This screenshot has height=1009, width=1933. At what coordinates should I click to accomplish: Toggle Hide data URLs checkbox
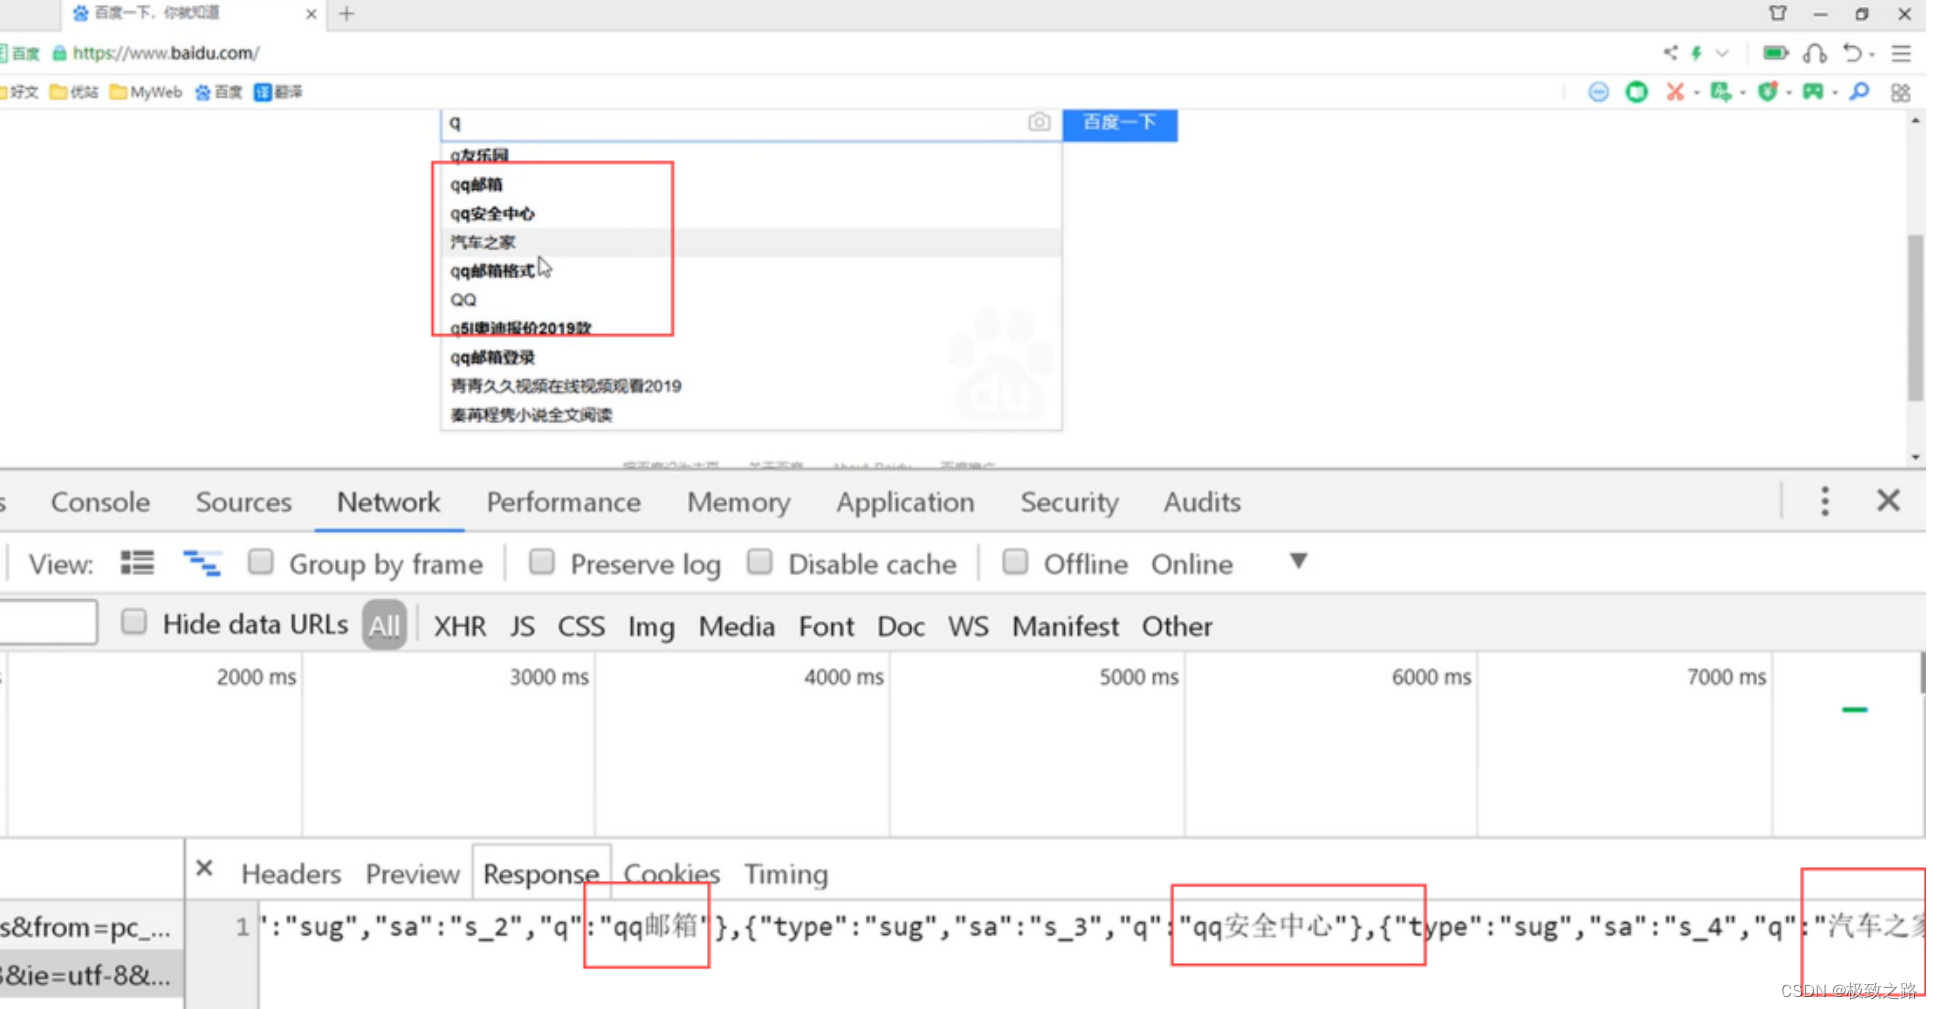134,623
